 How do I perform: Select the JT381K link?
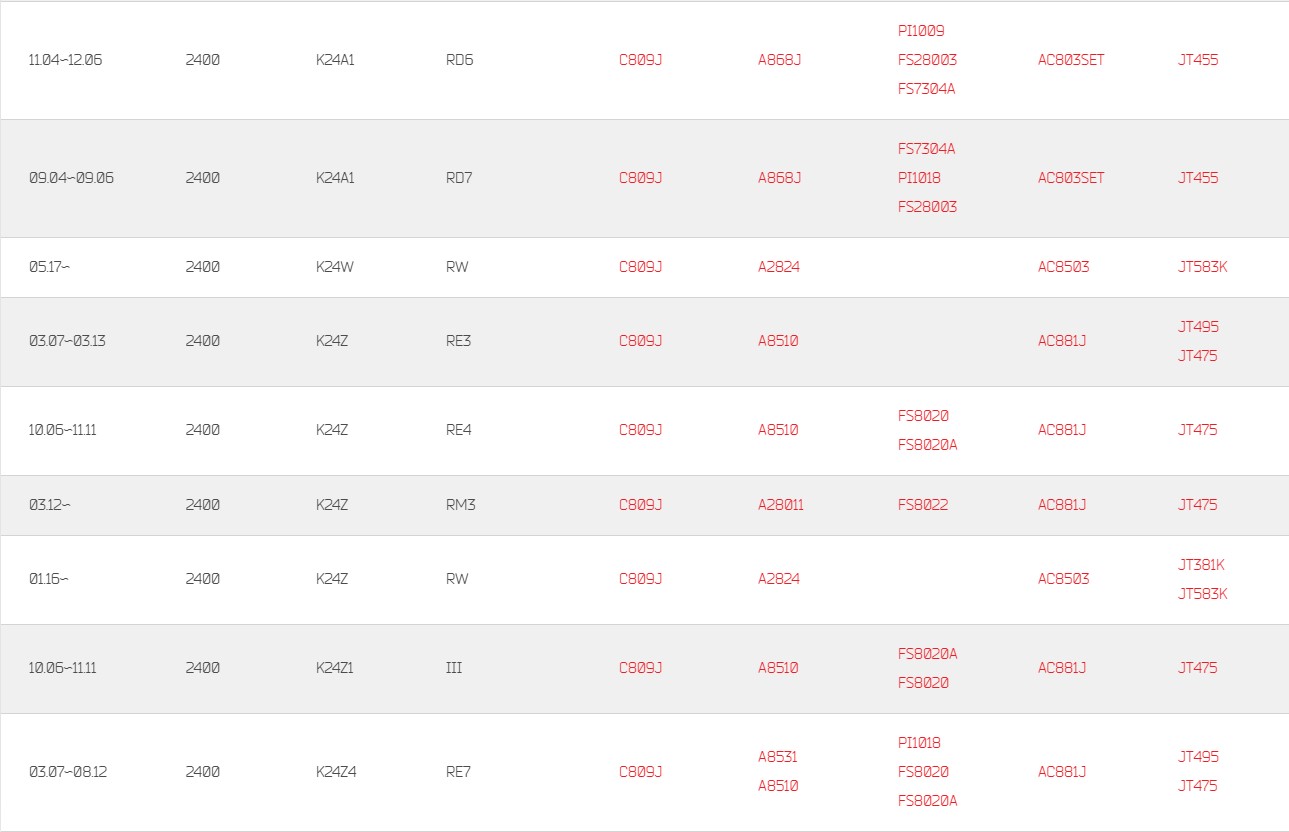(1201, 565)
